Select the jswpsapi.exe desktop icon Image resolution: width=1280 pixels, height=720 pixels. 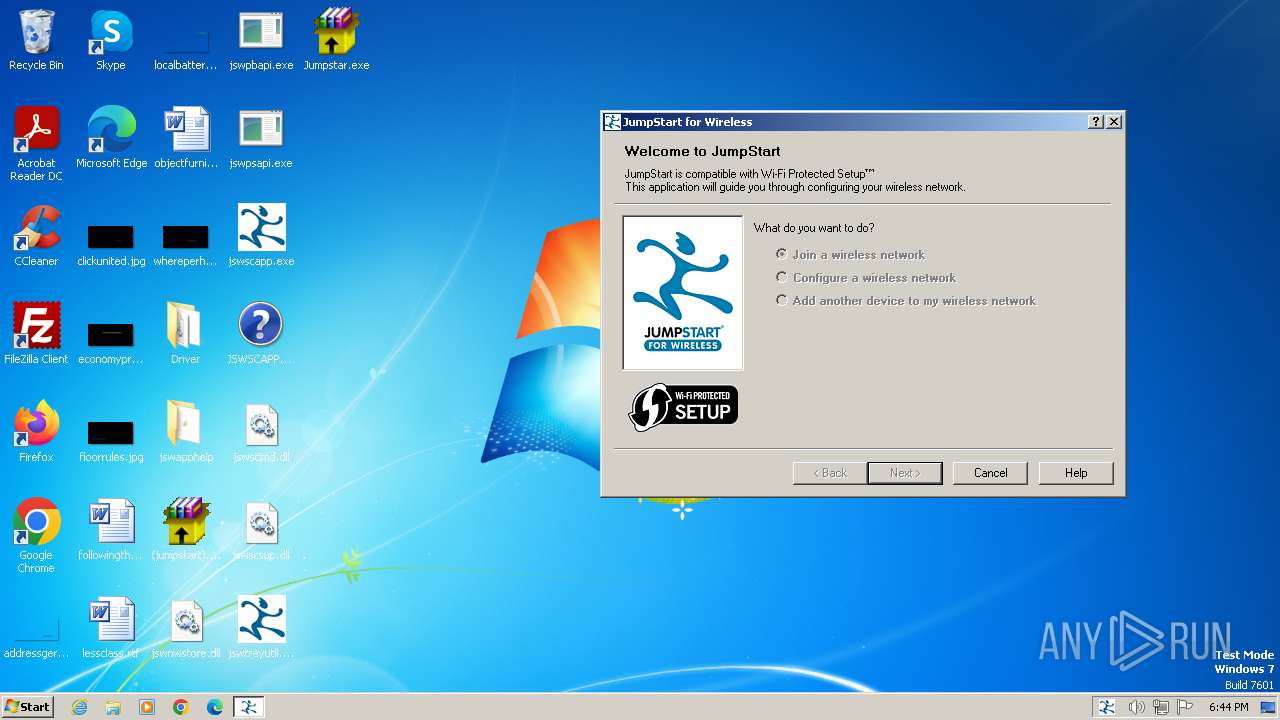click(x=261, y=138)
